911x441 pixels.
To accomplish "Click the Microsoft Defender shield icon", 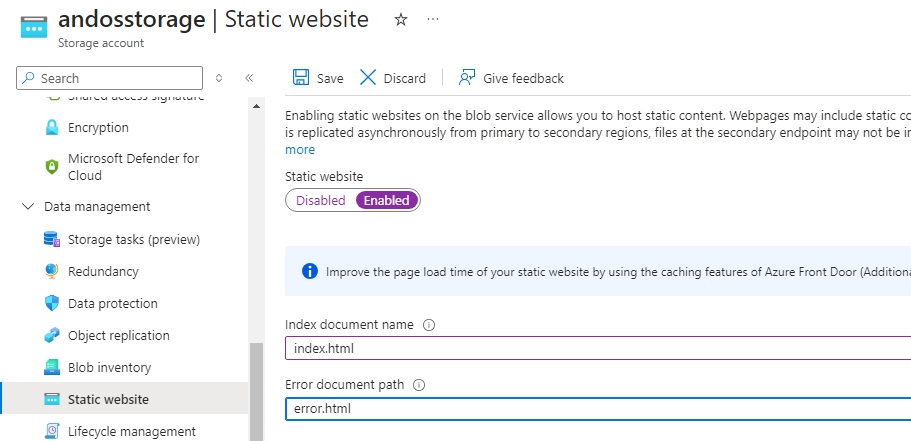I will (52, 167).
